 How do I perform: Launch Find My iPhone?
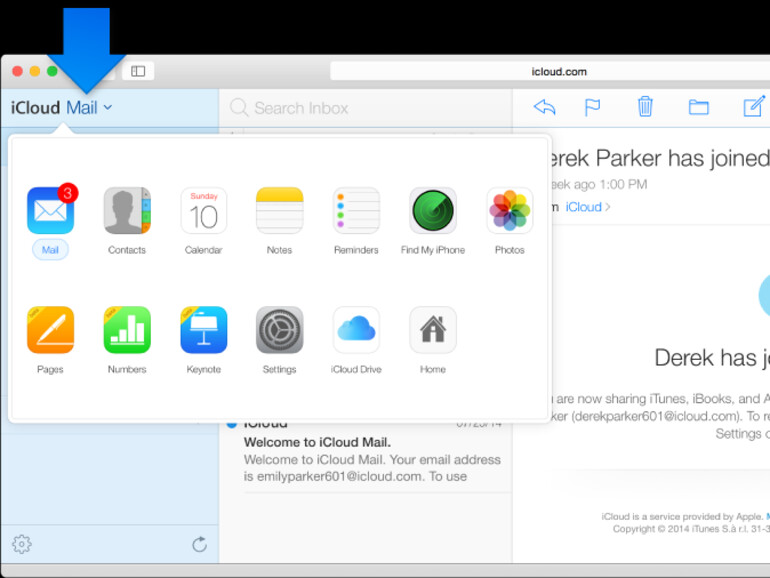tap(433, 211)
